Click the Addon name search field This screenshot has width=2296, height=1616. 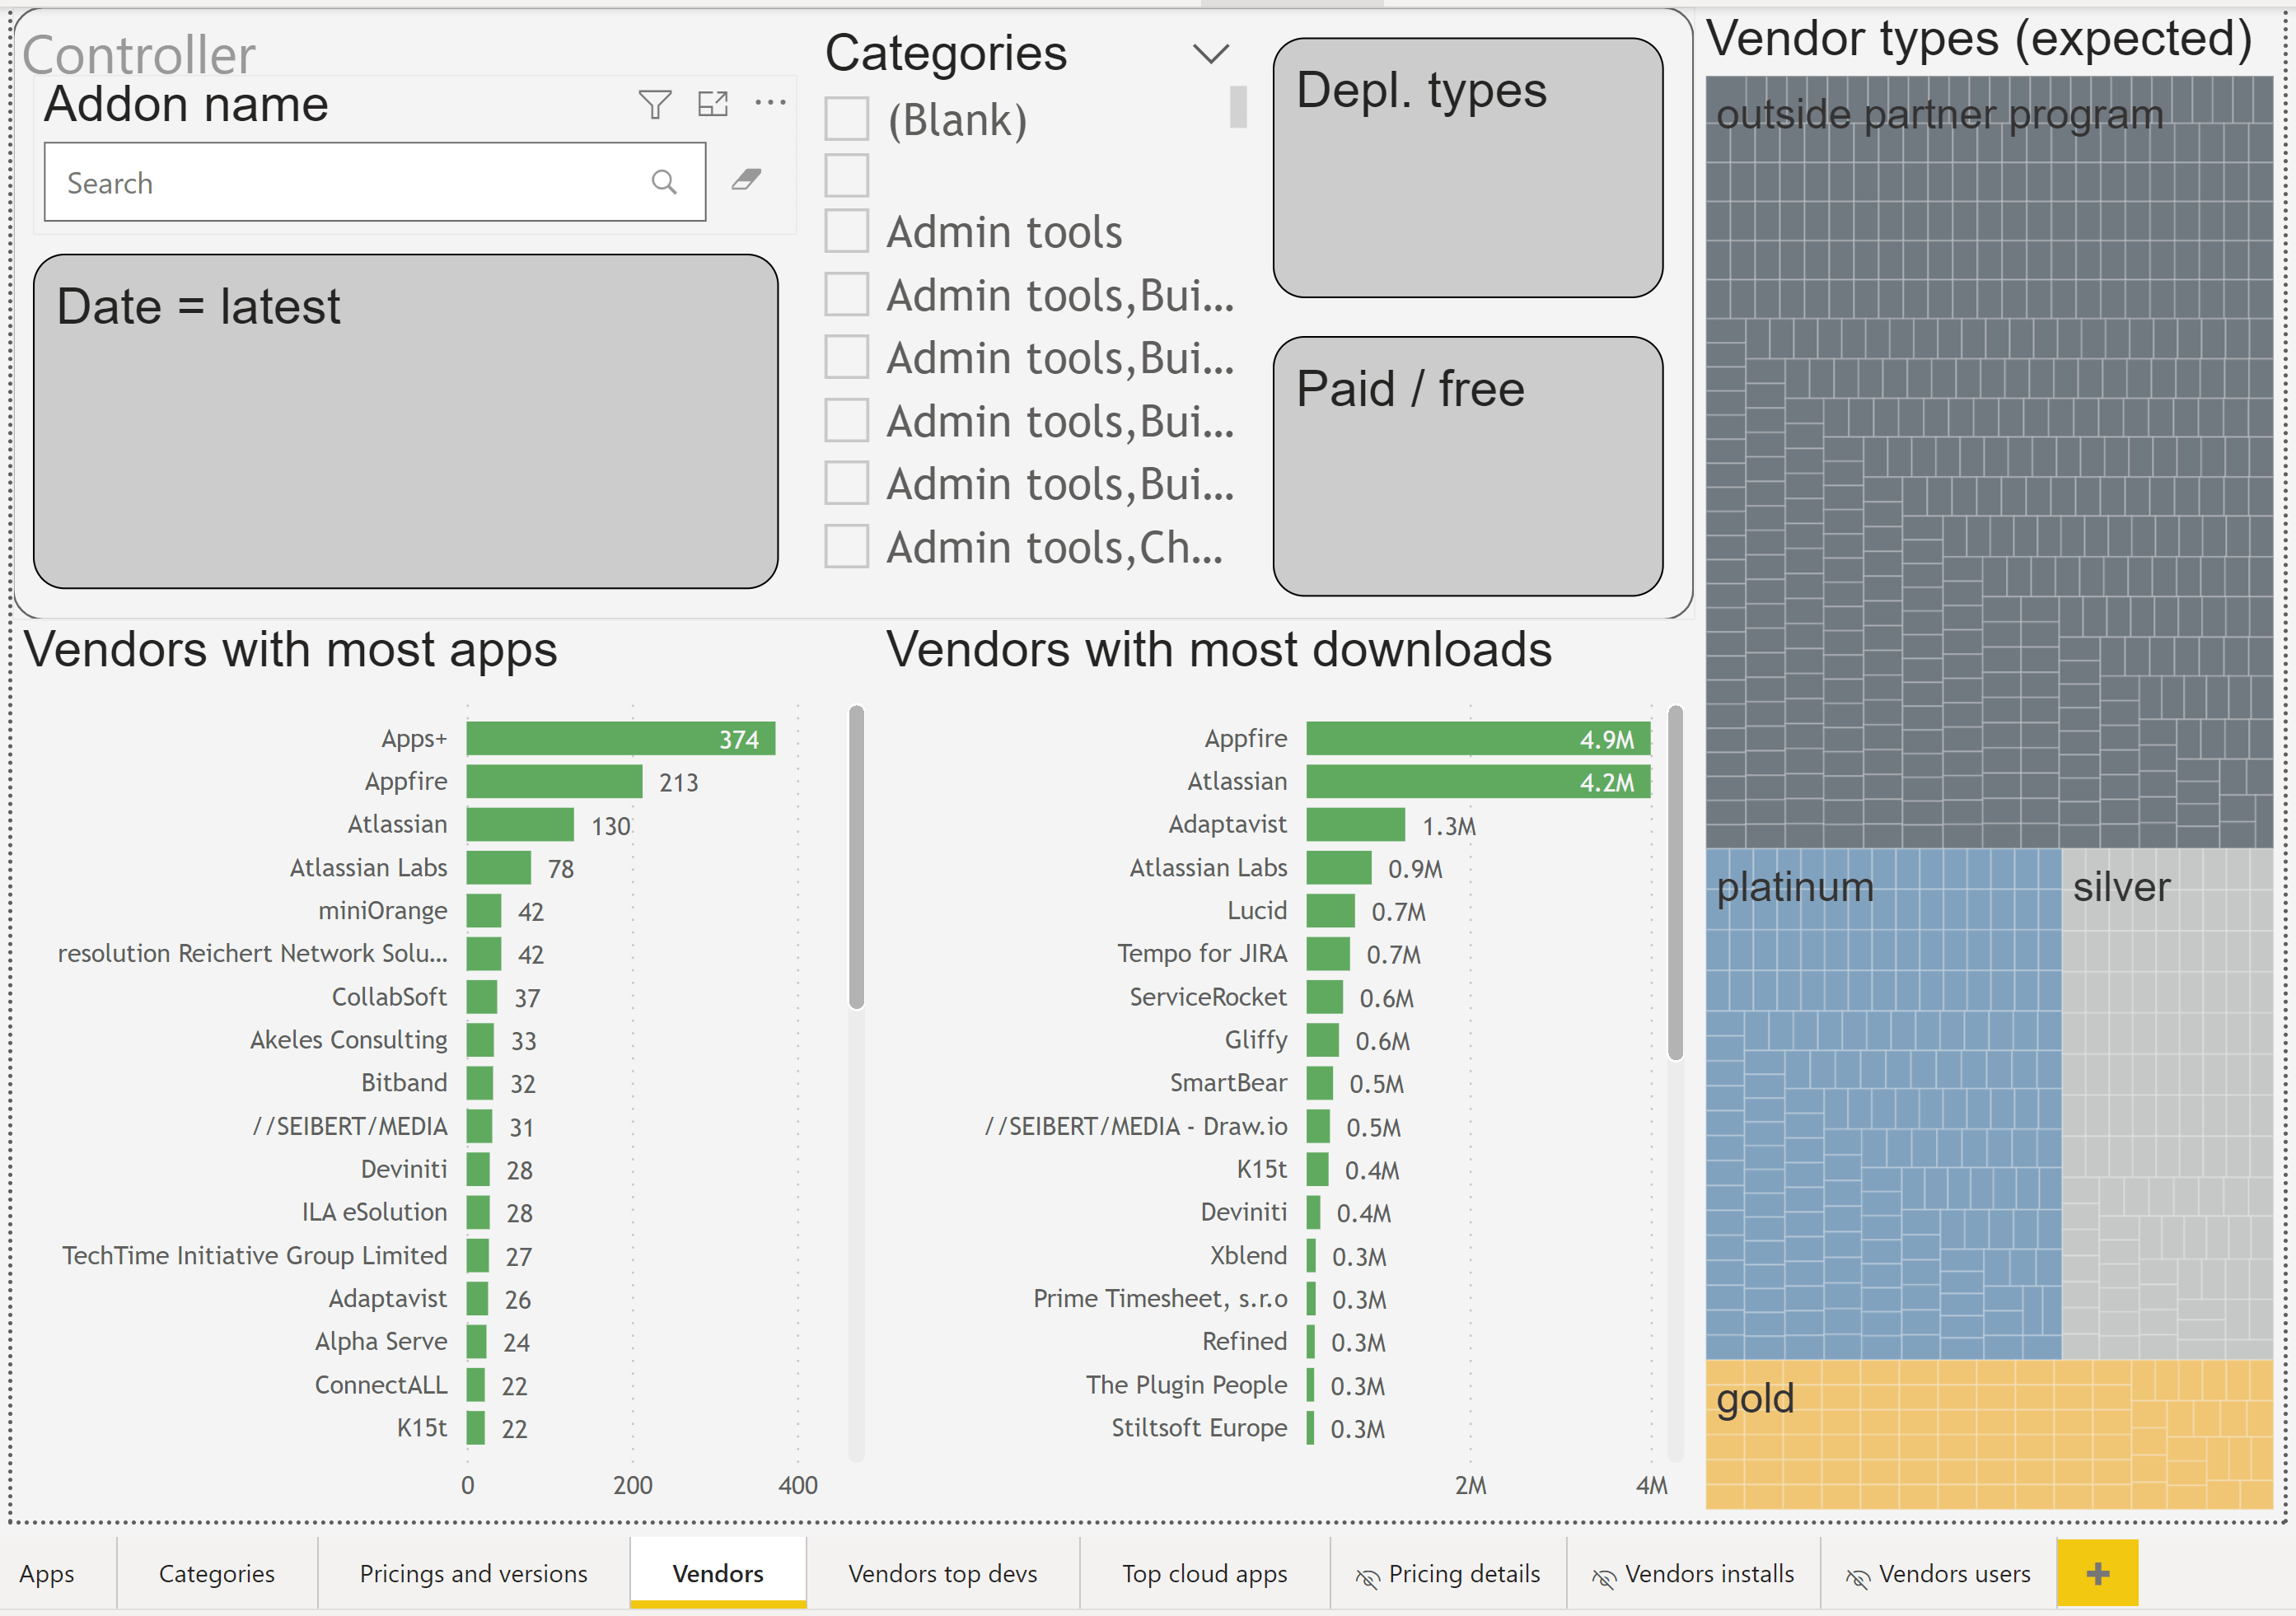pyautogui.click(x=375, y=182)
